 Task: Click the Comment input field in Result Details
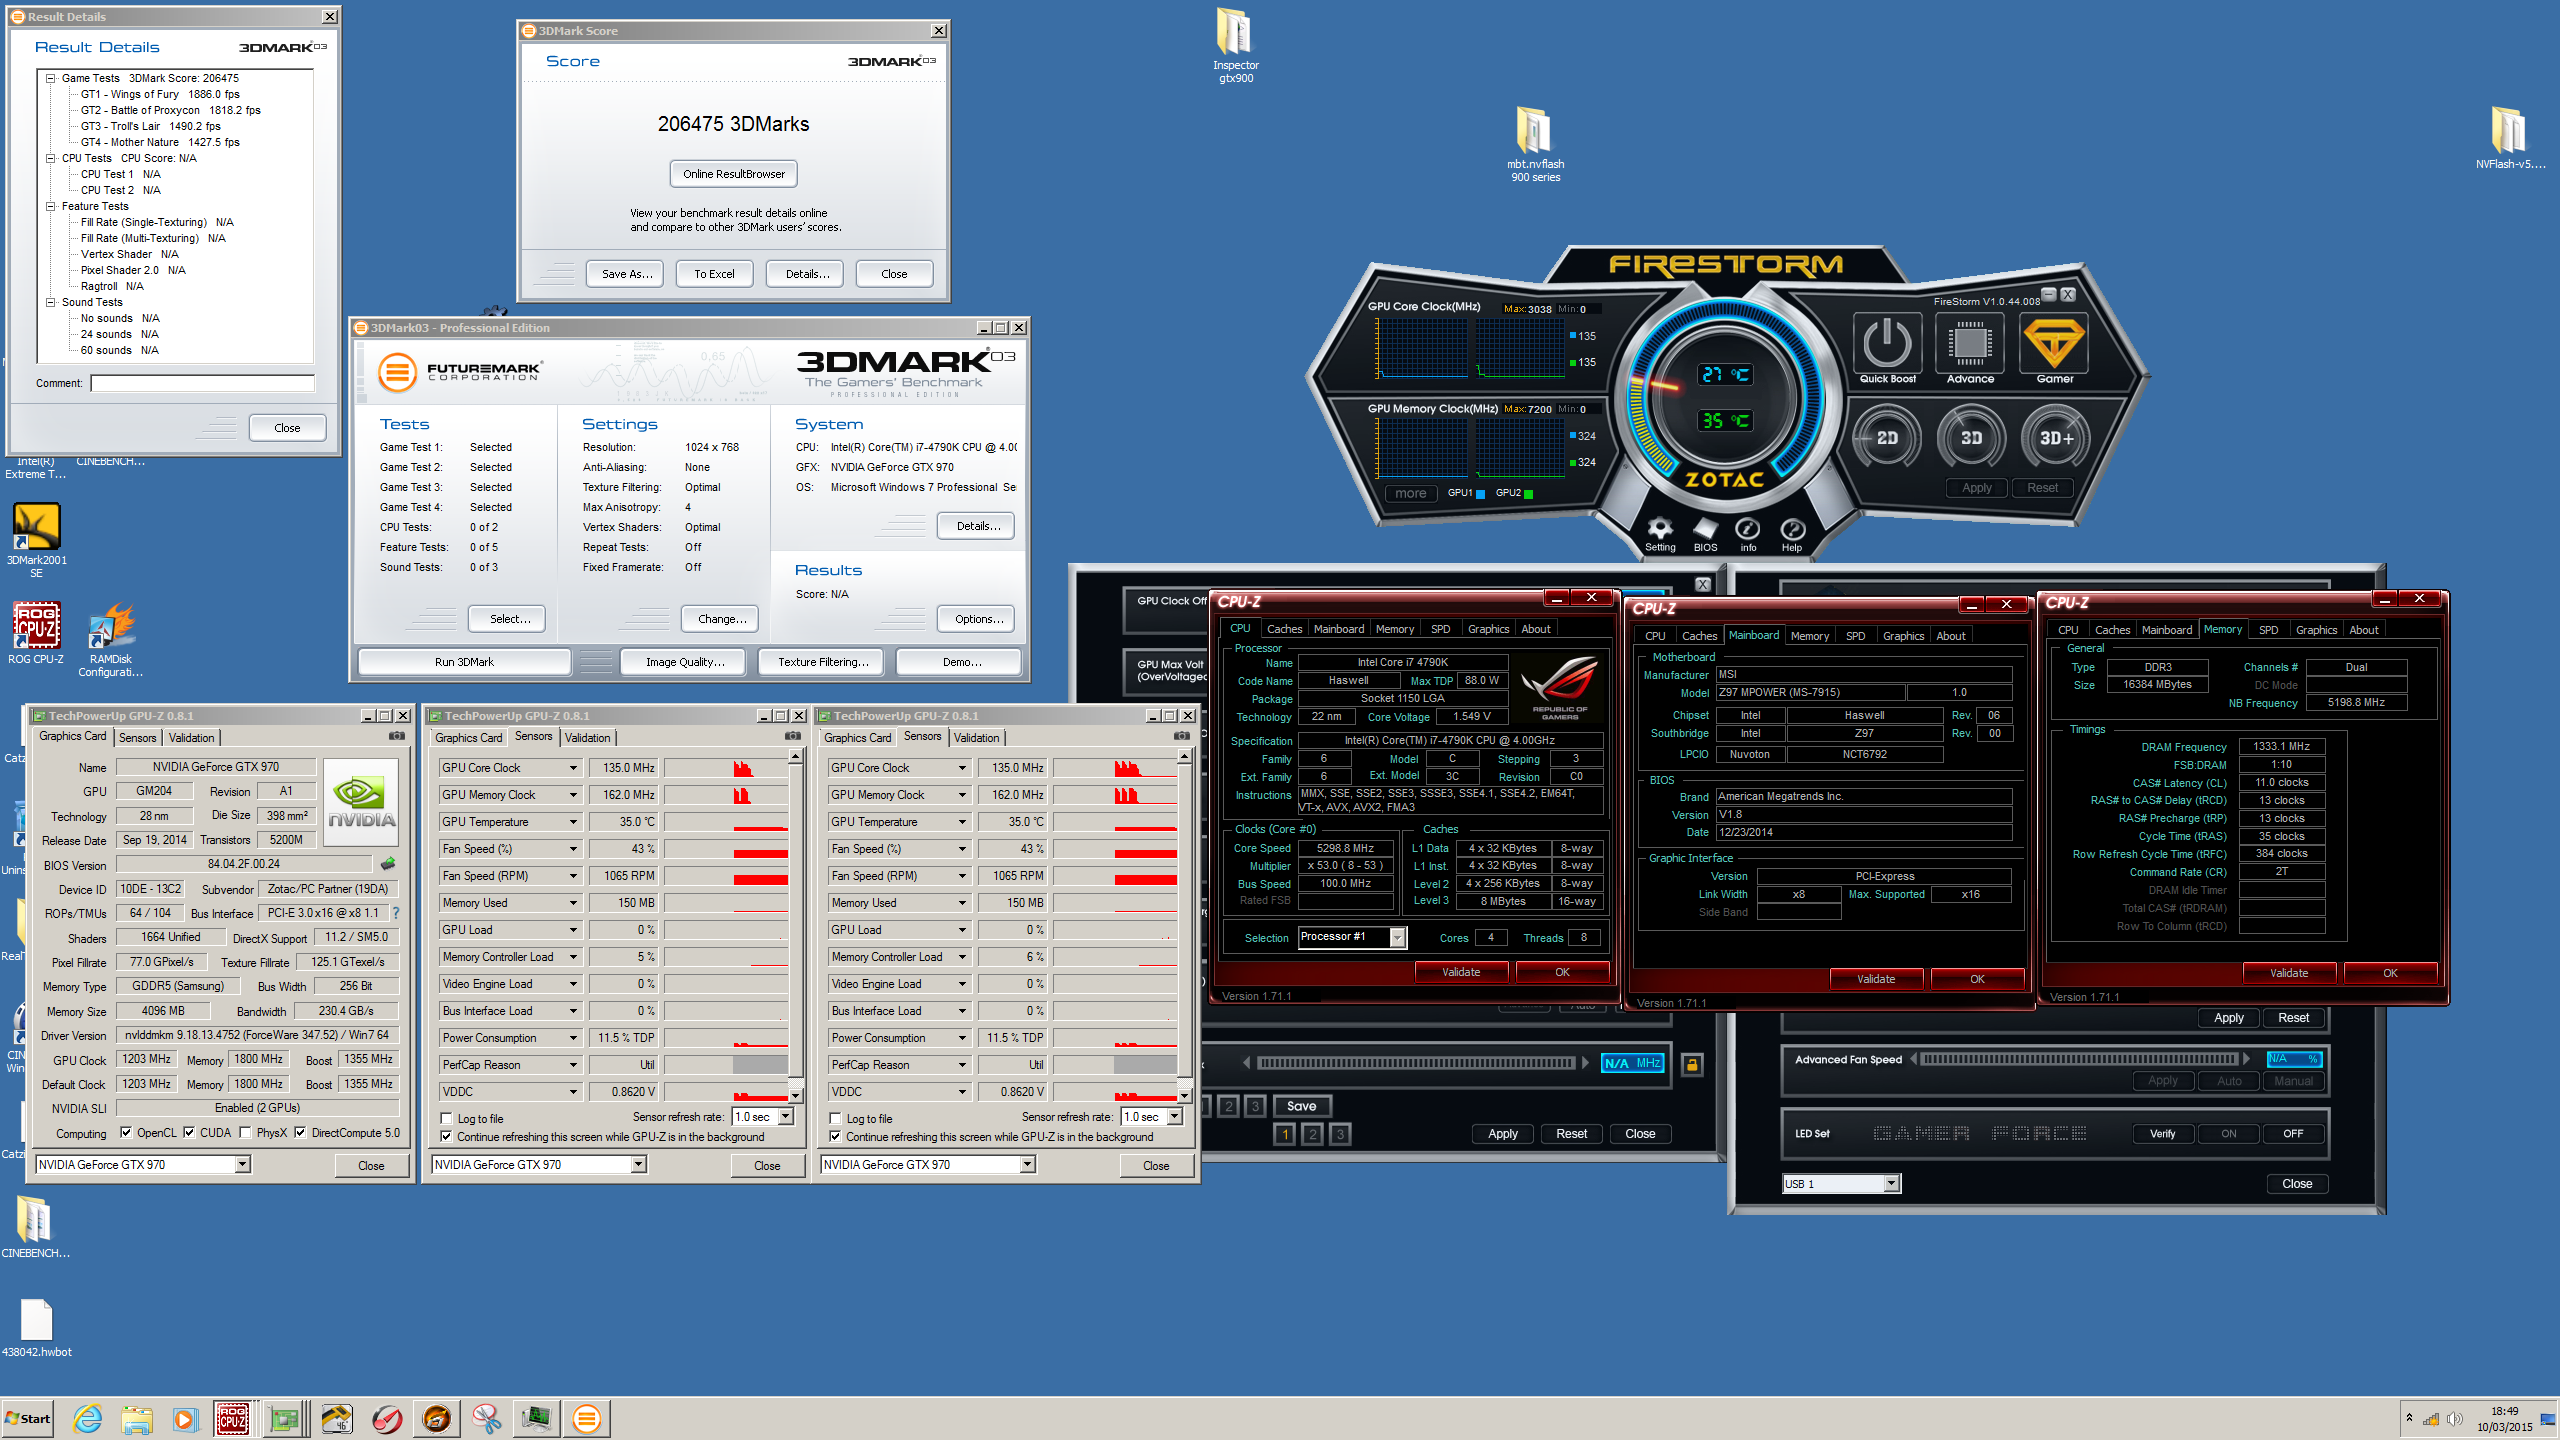tap(203, 383)
